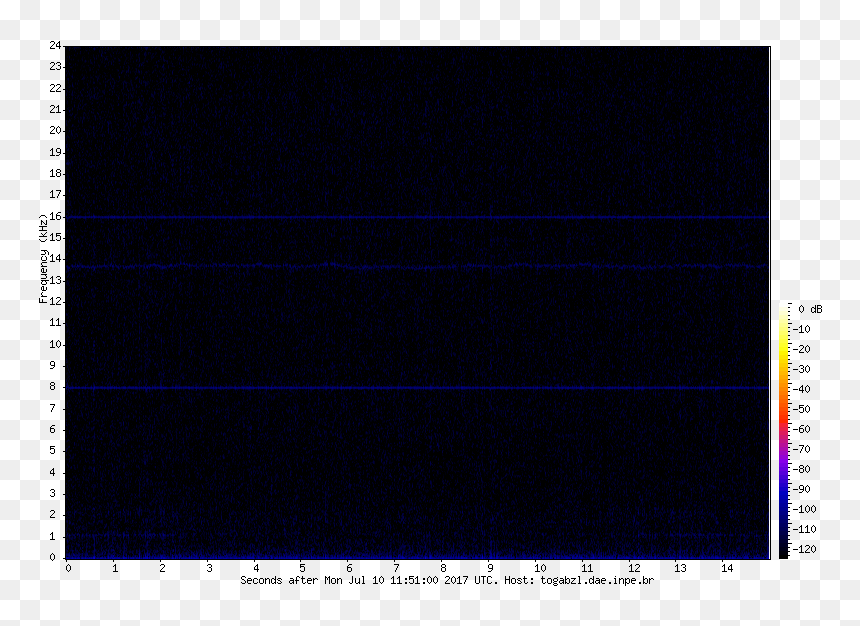Pick the -30 colorbar scale label
Viewport: 860px width, 626px height.
pyautogui.click(x=802, y=369)
